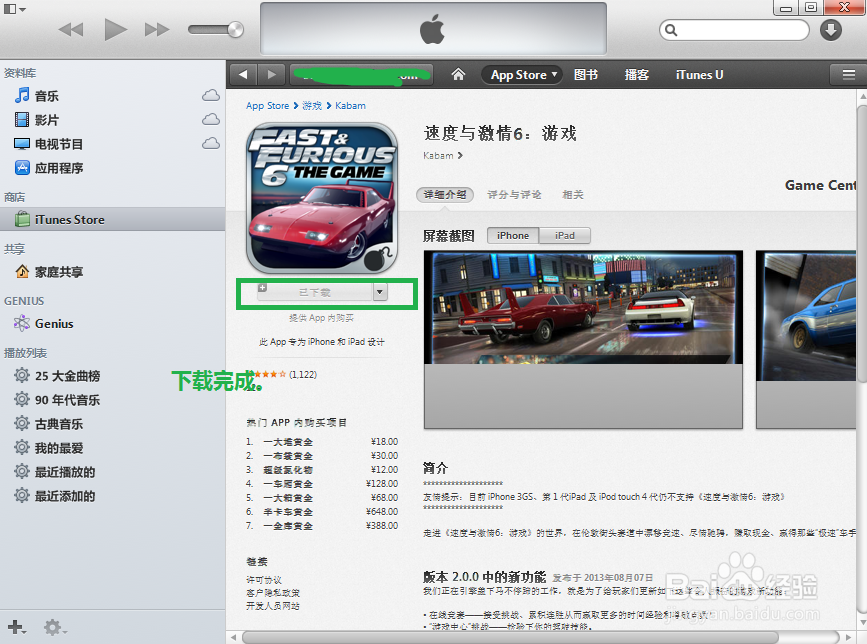Adjust the volume slider knob

click(236, 29)
